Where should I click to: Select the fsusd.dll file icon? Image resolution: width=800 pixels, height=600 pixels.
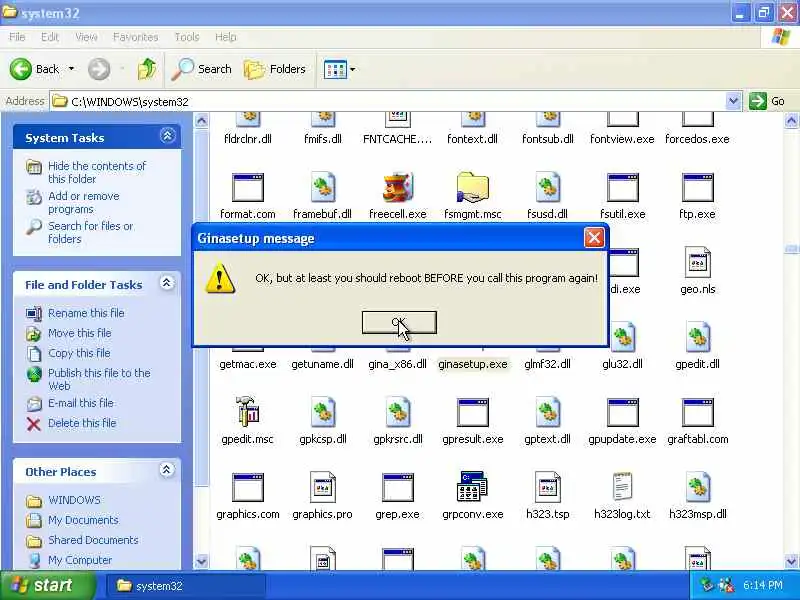547,187
